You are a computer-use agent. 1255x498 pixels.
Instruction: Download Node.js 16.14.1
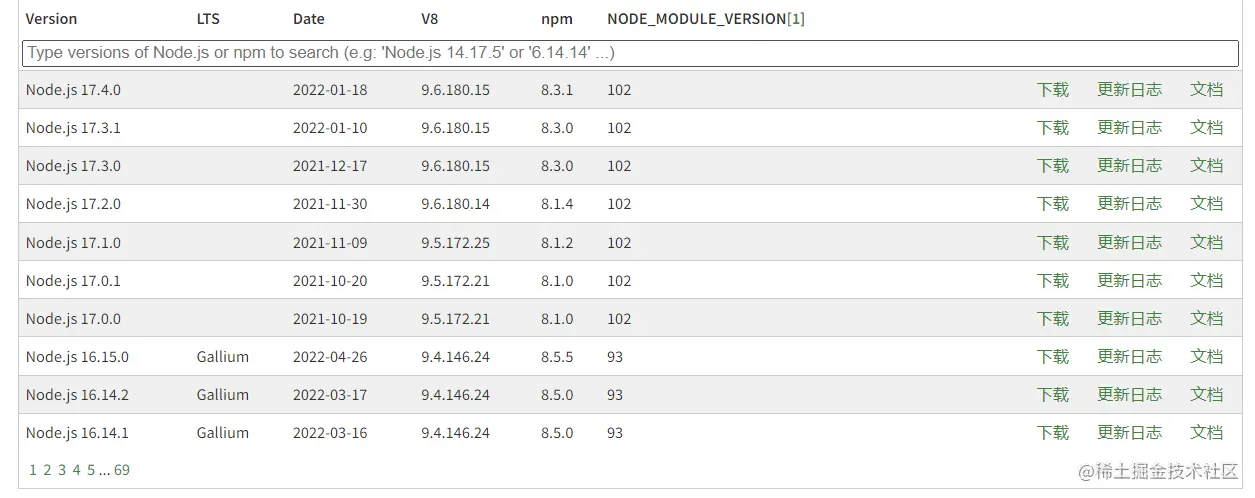[x=1053, y=433]
